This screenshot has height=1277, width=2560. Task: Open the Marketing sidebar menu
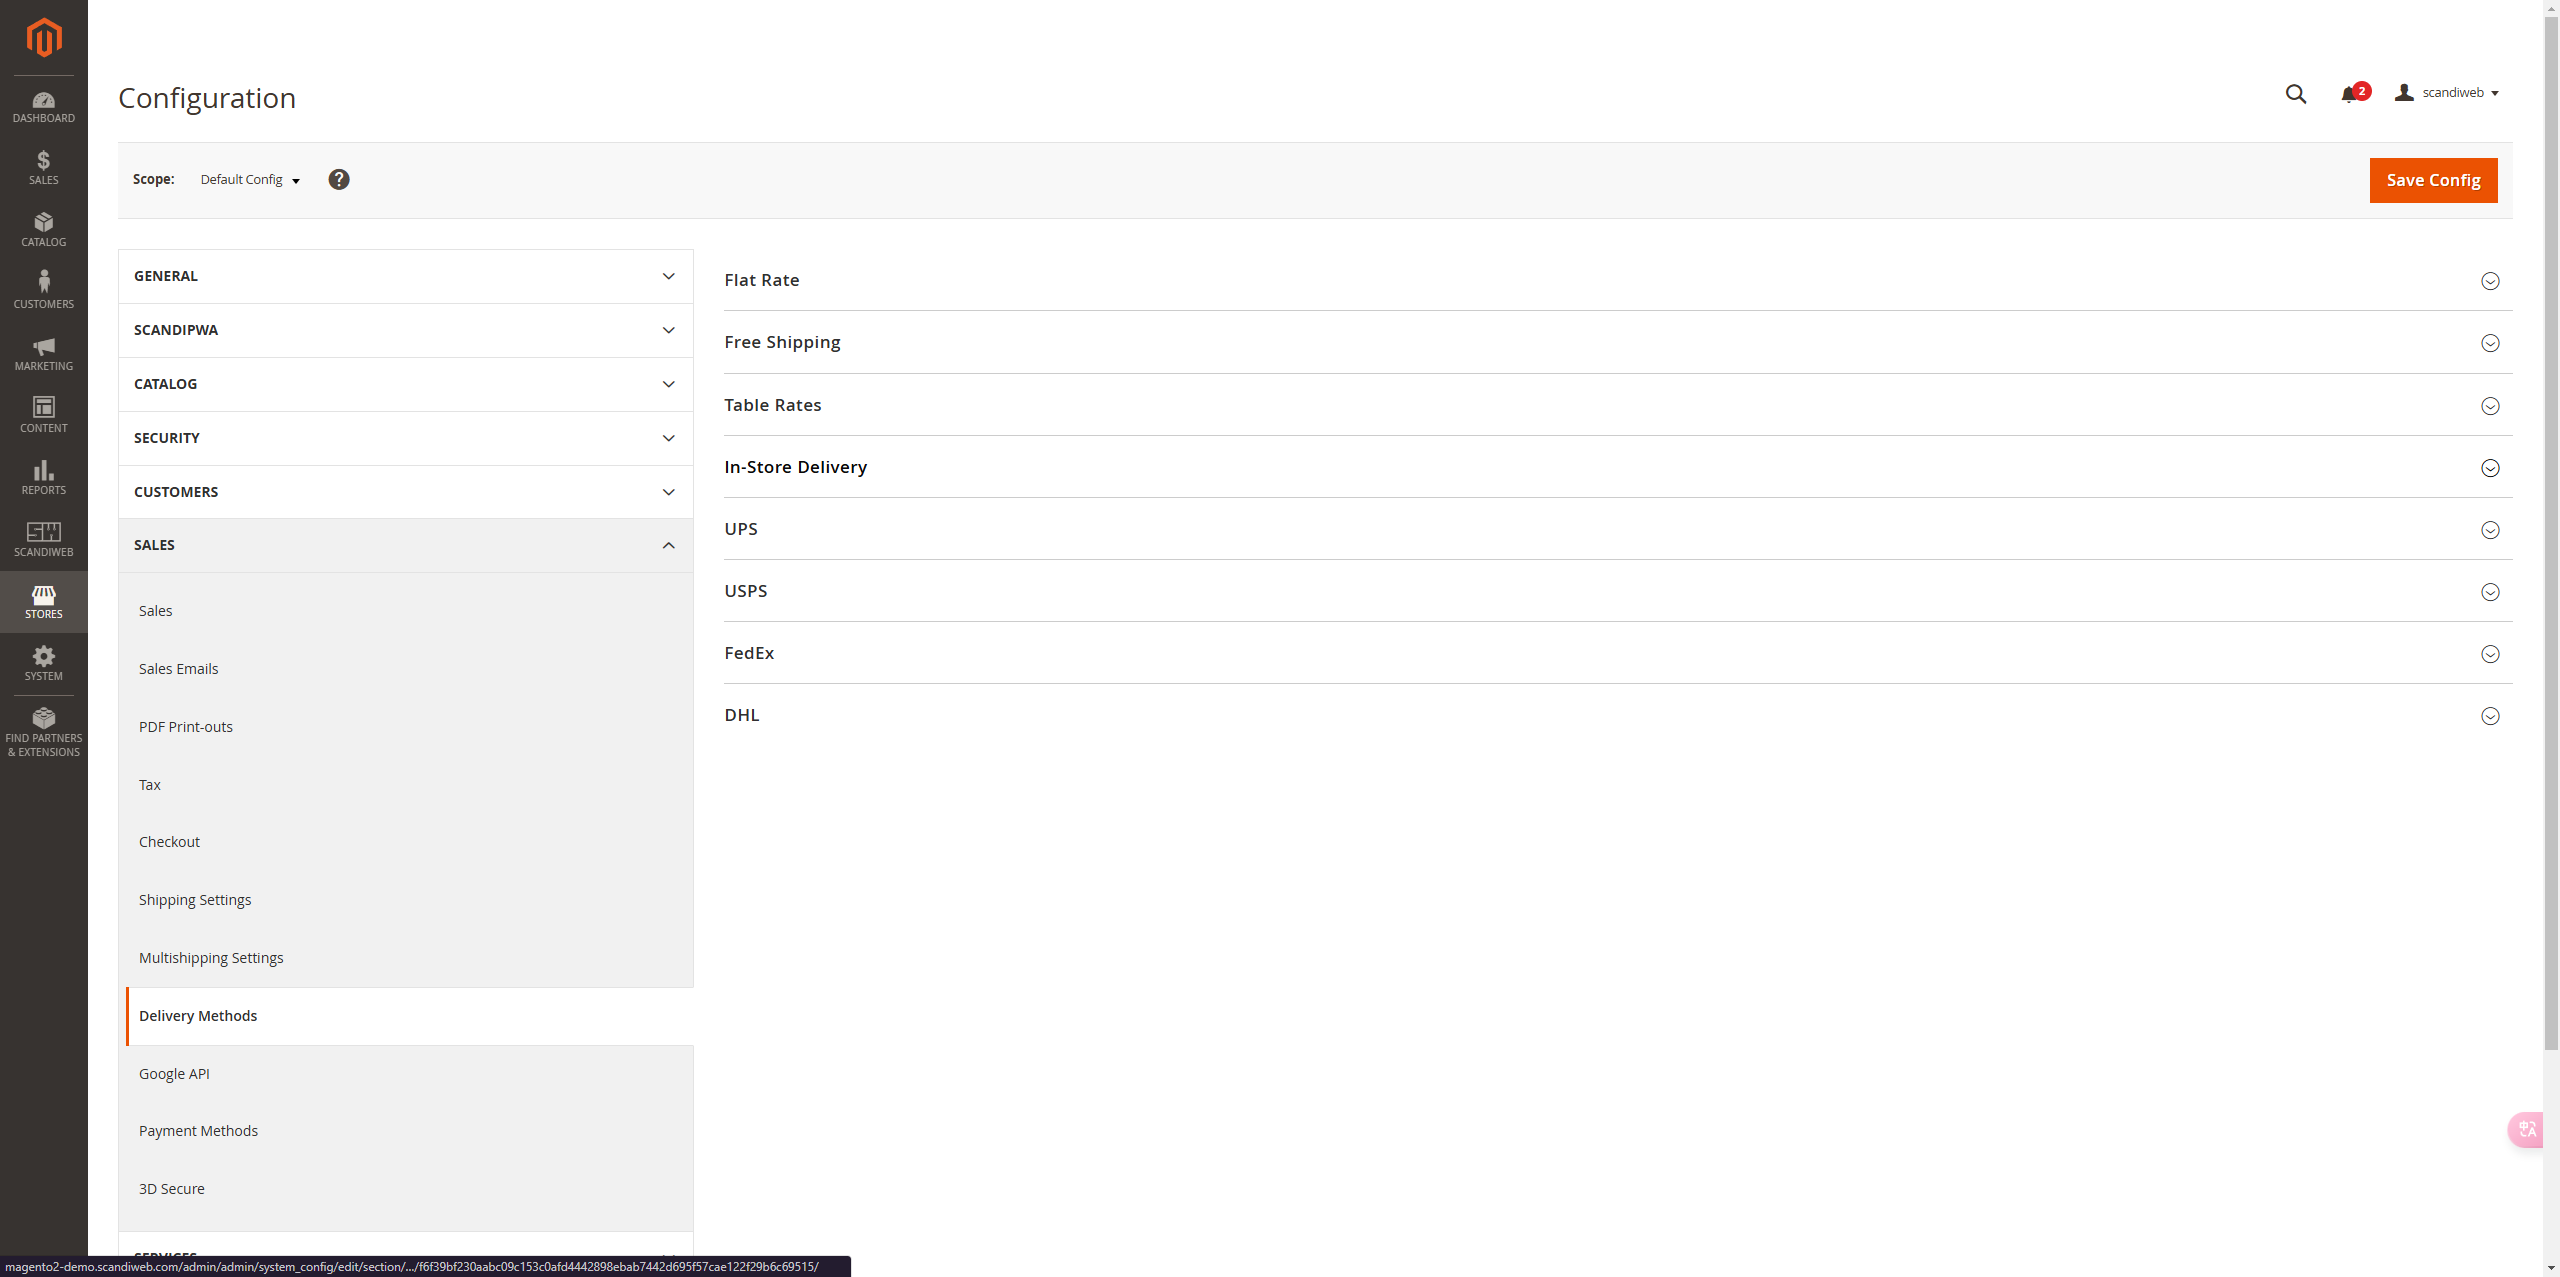click(44, 353)
